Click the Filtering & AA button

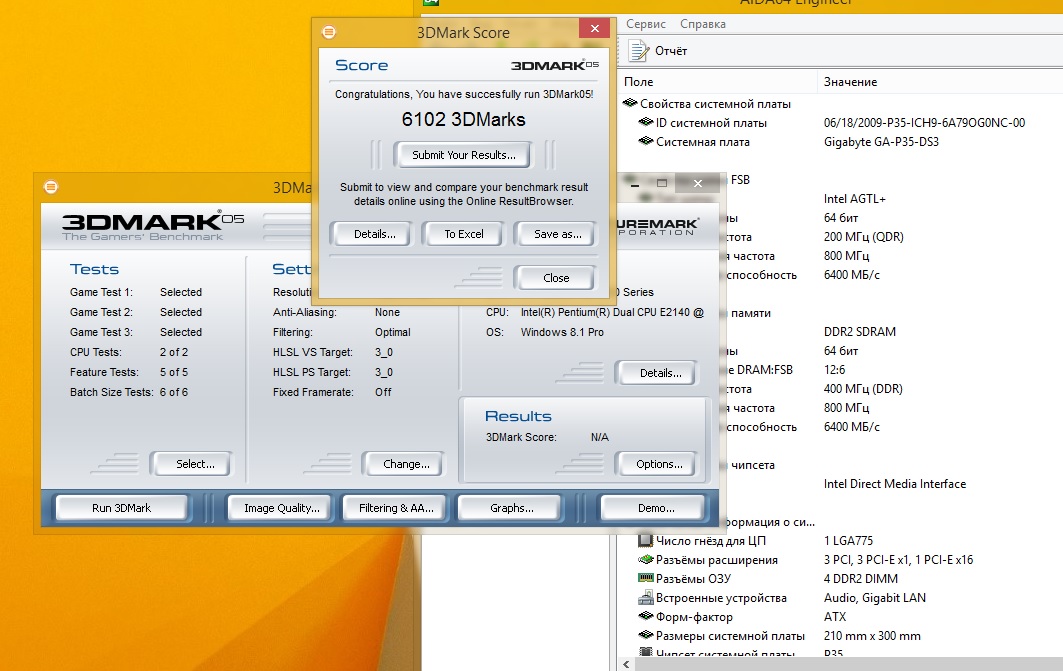click(396, 508)
